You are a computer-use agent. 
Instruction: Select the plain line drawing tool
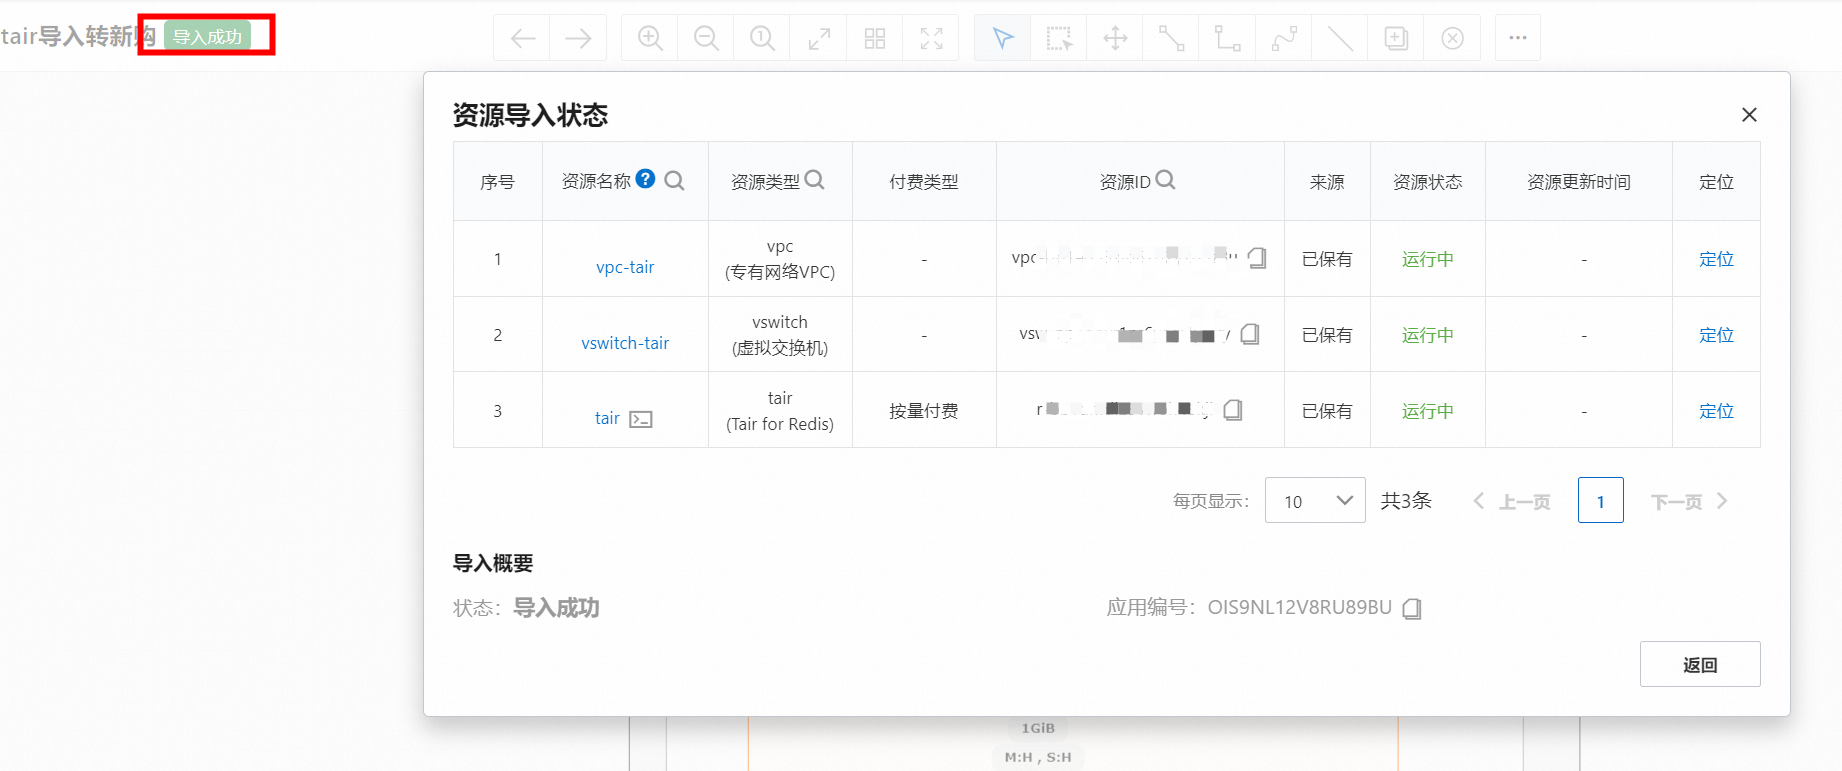click(1340, 38)
